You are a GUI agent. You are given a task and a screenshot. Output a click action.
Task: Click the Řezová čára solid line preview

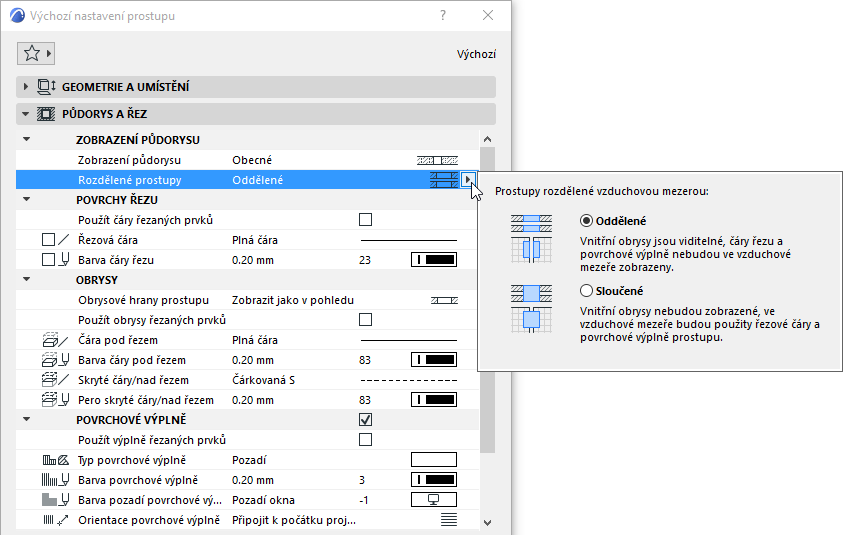(409, 240)
